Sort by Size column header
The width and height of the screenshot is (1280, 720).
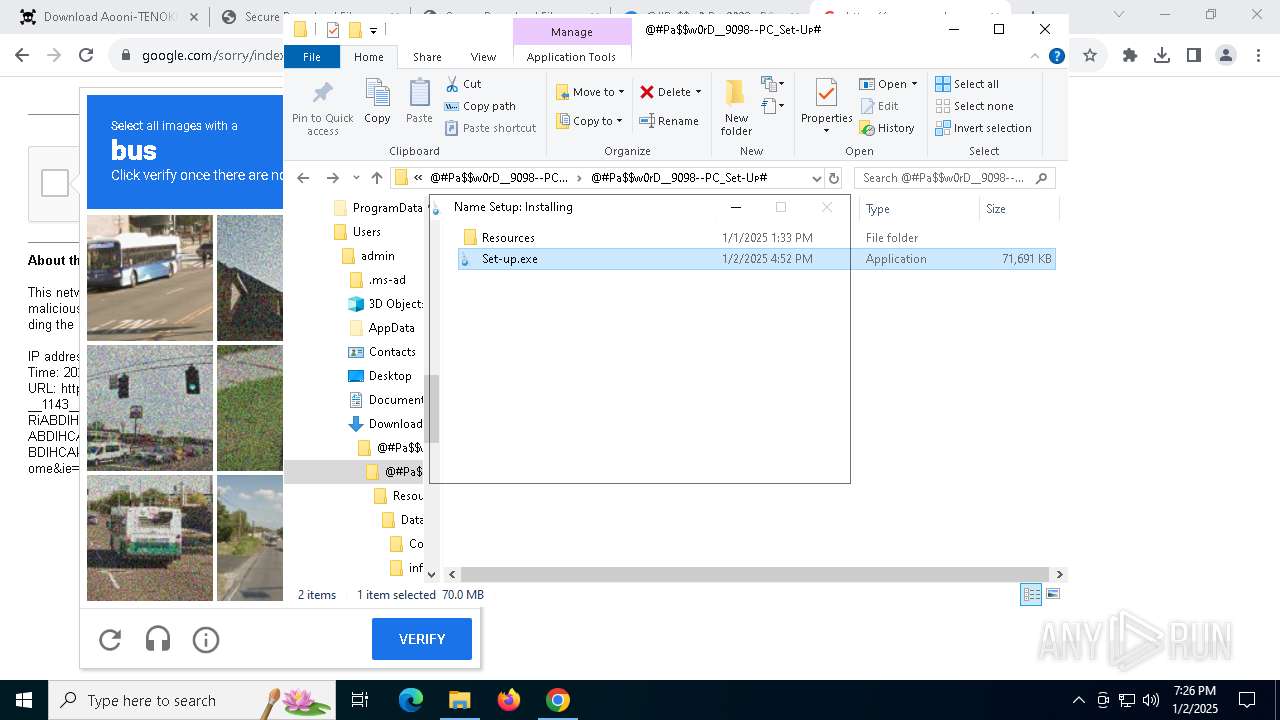coord(1018,209)
